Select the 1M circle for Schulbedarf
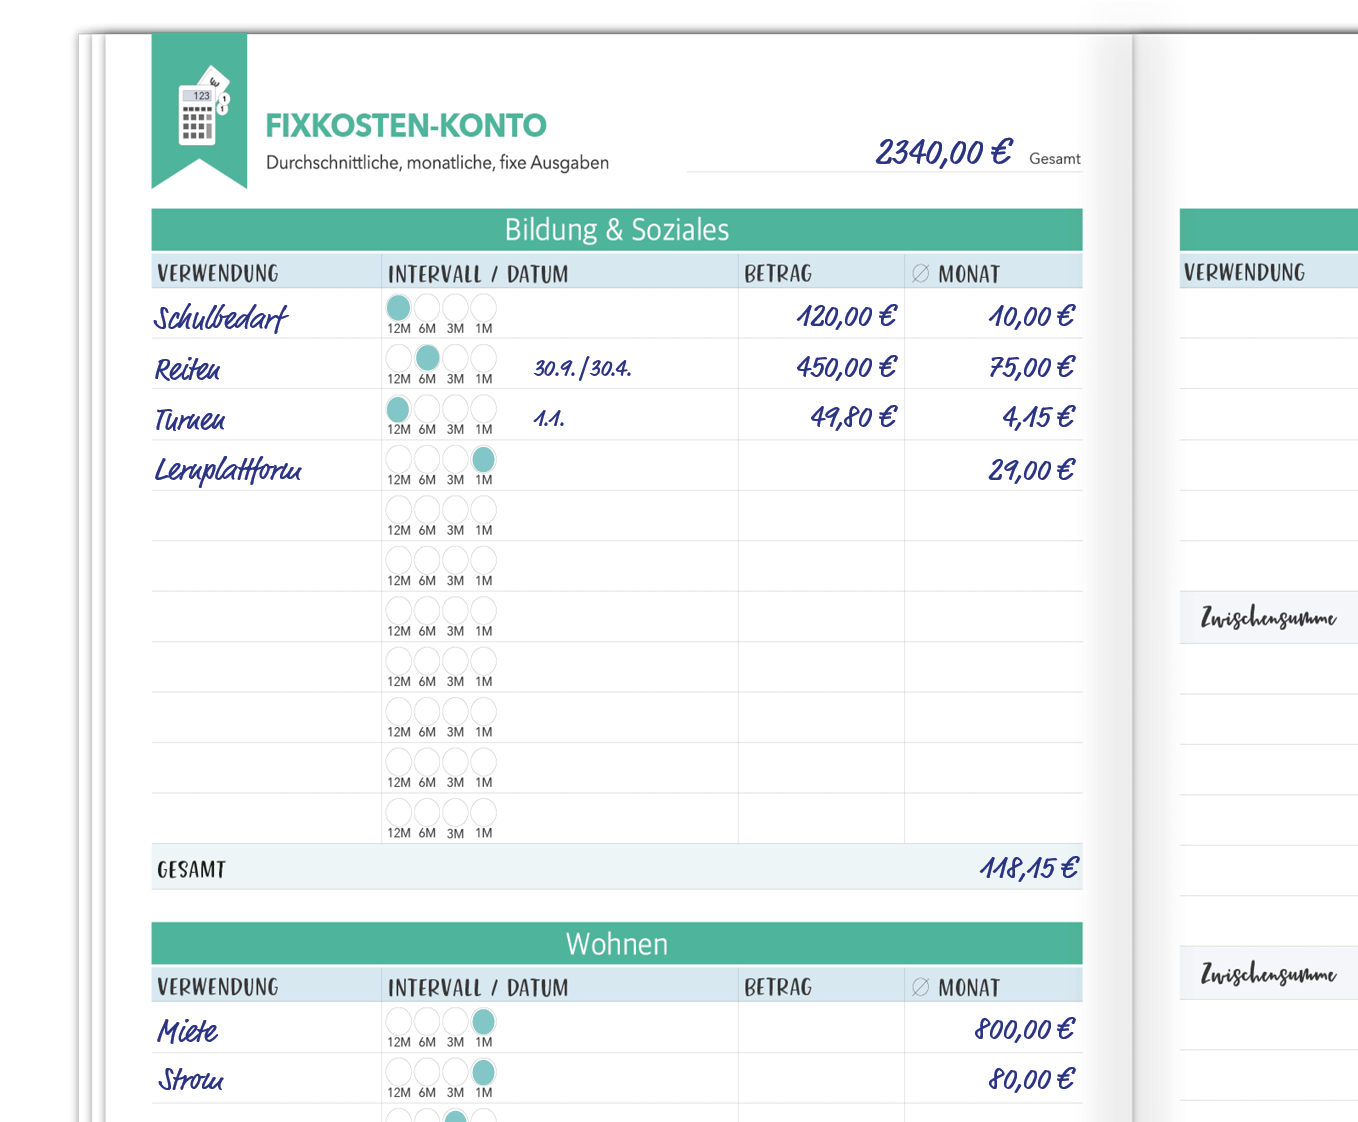The image size is (1358, 1122). [x=484, y=307]
